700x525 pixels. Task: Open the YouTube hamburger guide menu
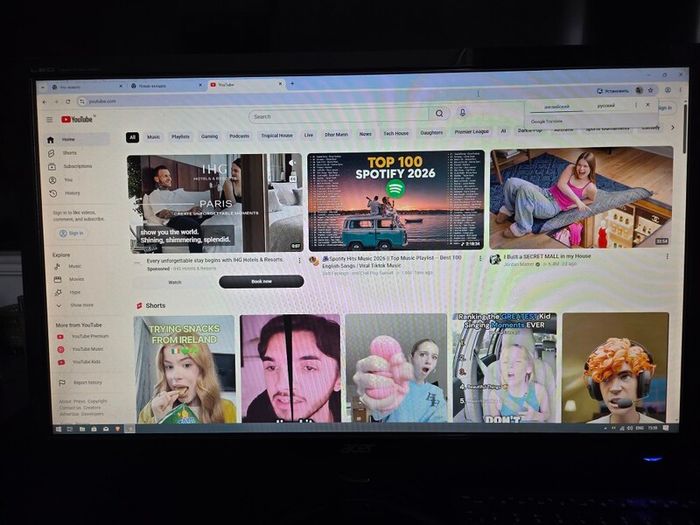(x=50, y=120)
